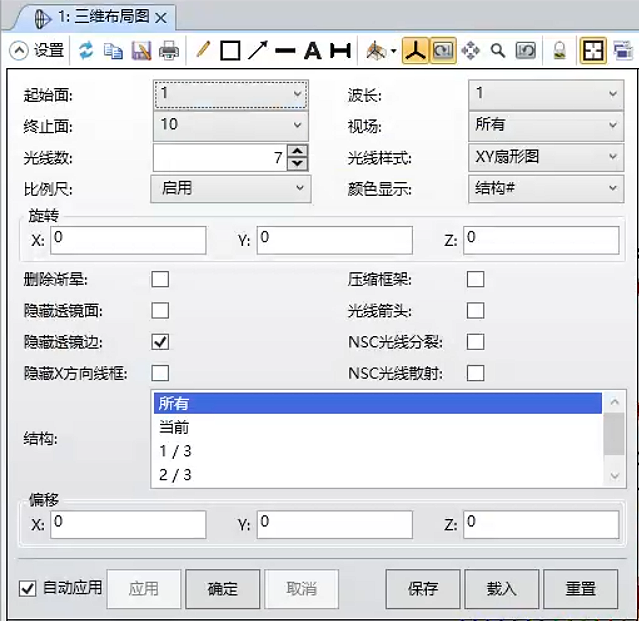Click the 结构 list scroll down arrow
The image size is (639, 621).
(614, 476)
